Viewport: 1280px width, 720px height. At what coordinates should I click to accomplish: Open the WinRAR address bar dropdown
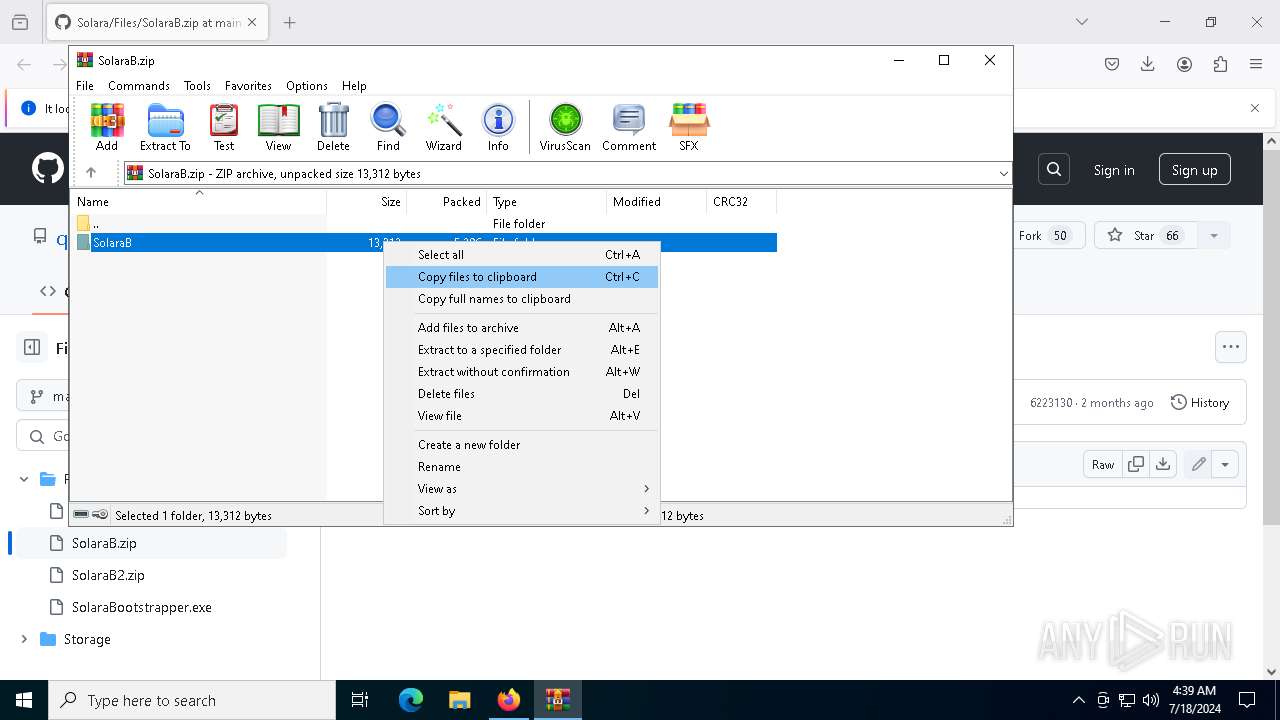point(1004,174)
